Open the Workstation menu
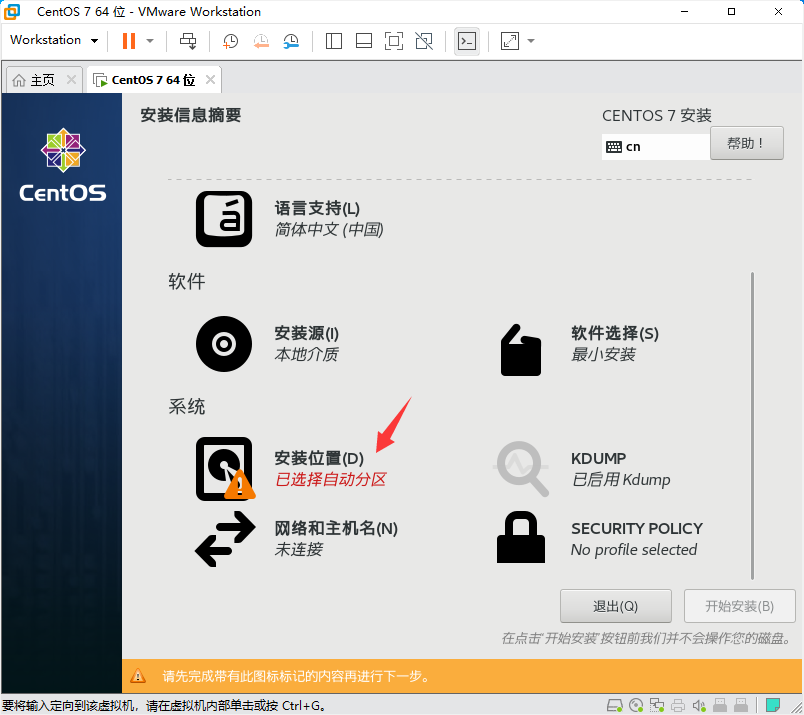804x715 pixels. pos(54,40)
